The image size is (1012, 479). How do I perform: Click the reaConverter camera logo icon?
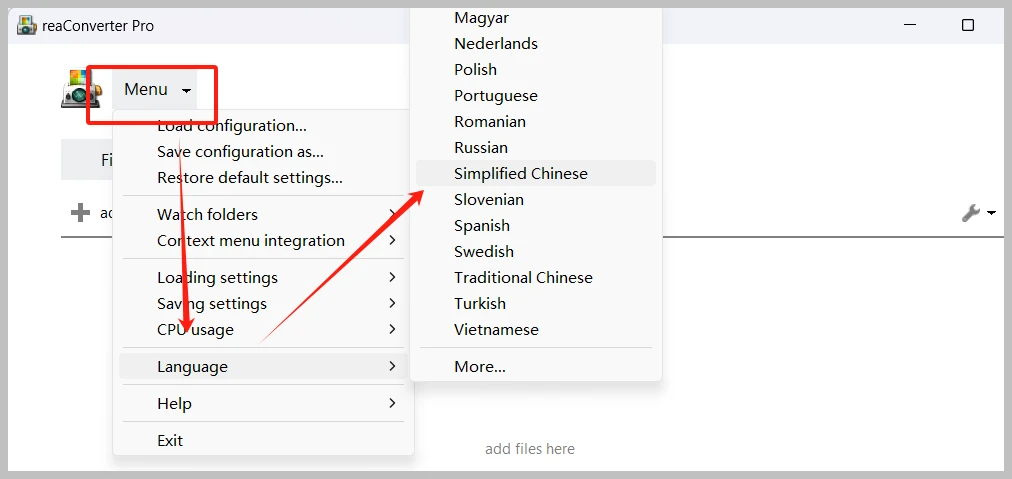pos(80,90)
